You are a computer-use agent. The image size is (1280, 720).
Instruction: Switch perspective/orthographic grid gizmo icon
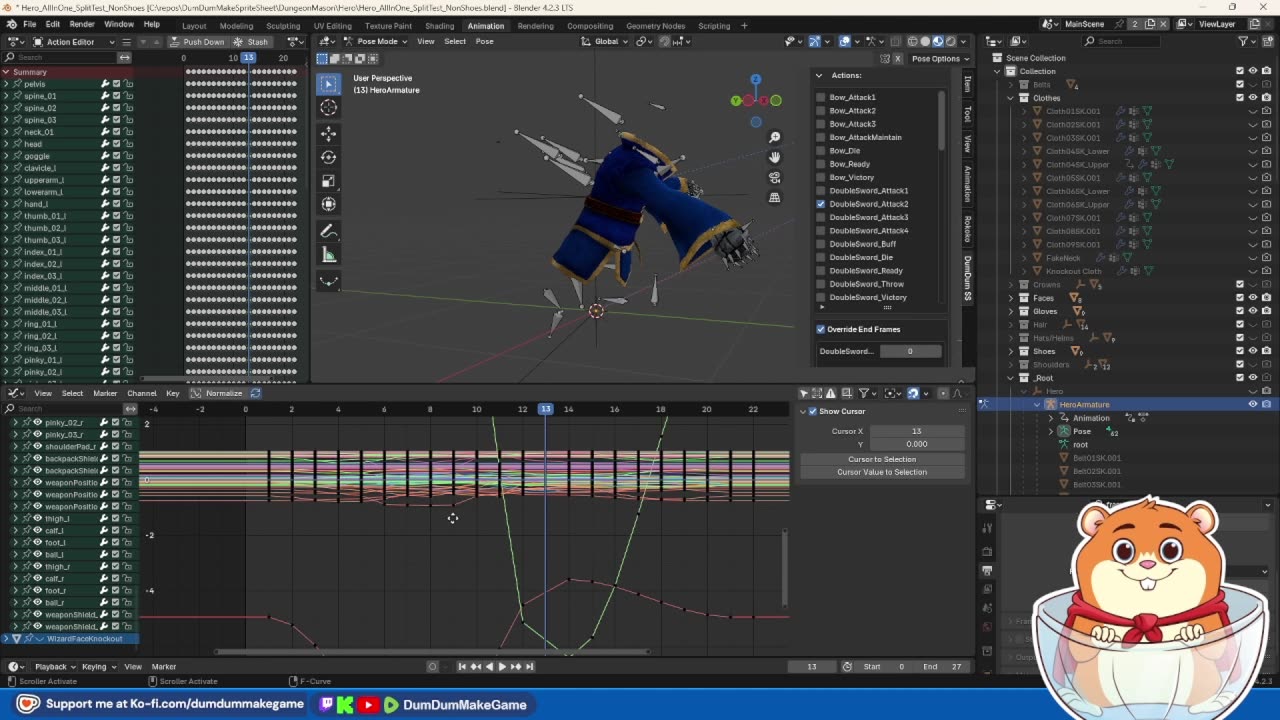[775, 197]
